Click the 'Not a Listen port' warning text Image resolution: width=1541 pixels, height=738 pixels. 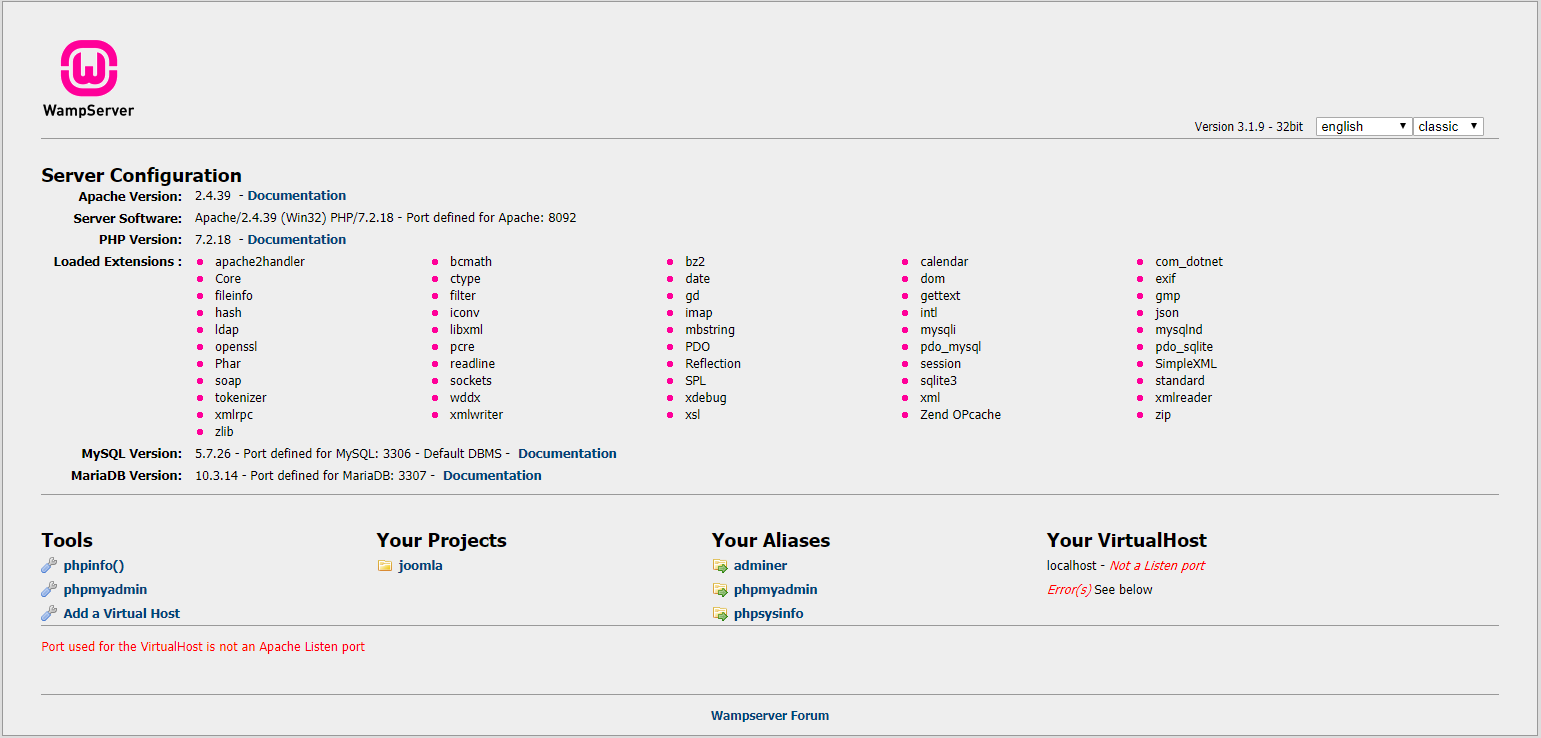coord(1157,566)
